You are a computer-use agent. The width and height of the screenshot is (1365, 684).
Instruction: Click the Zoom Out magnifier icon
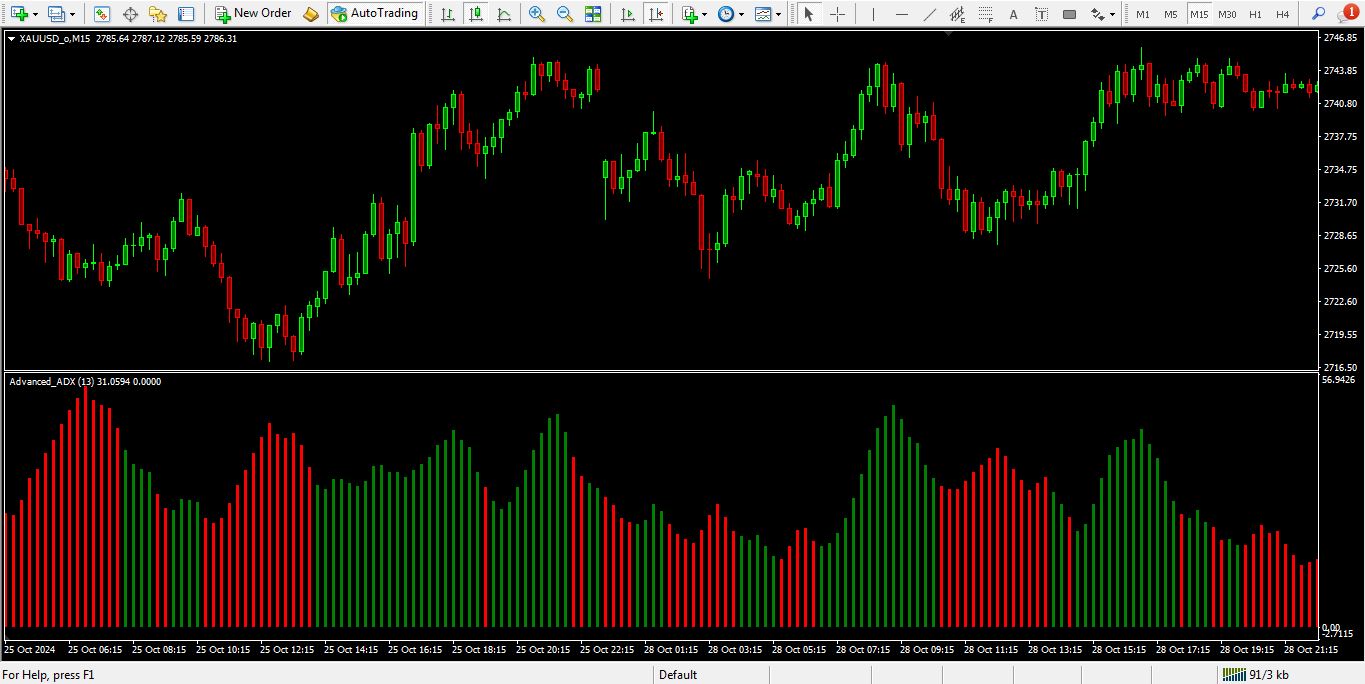point(565,14)
